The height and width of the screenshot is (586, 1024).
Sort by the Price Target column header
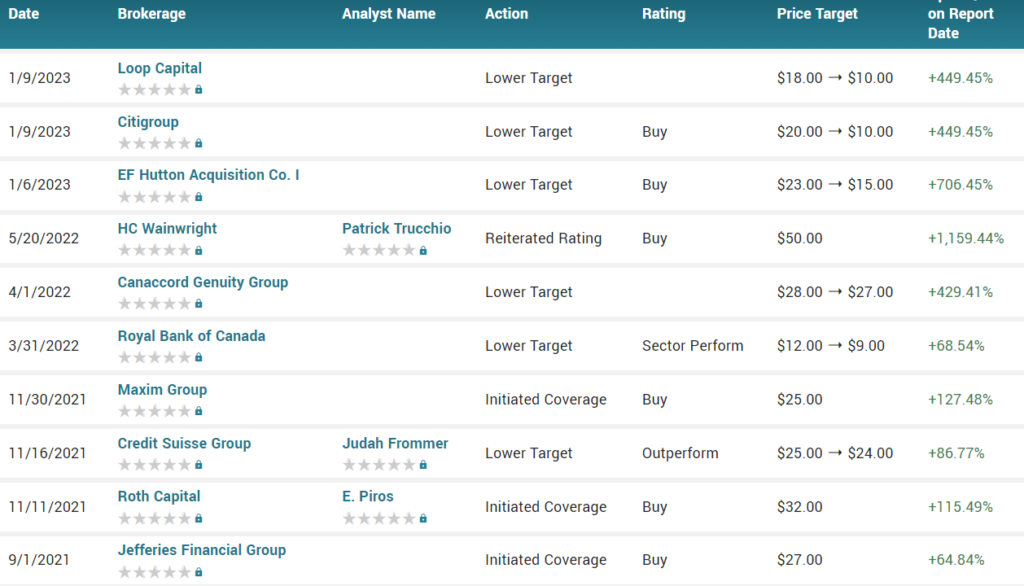click(817, 14)
